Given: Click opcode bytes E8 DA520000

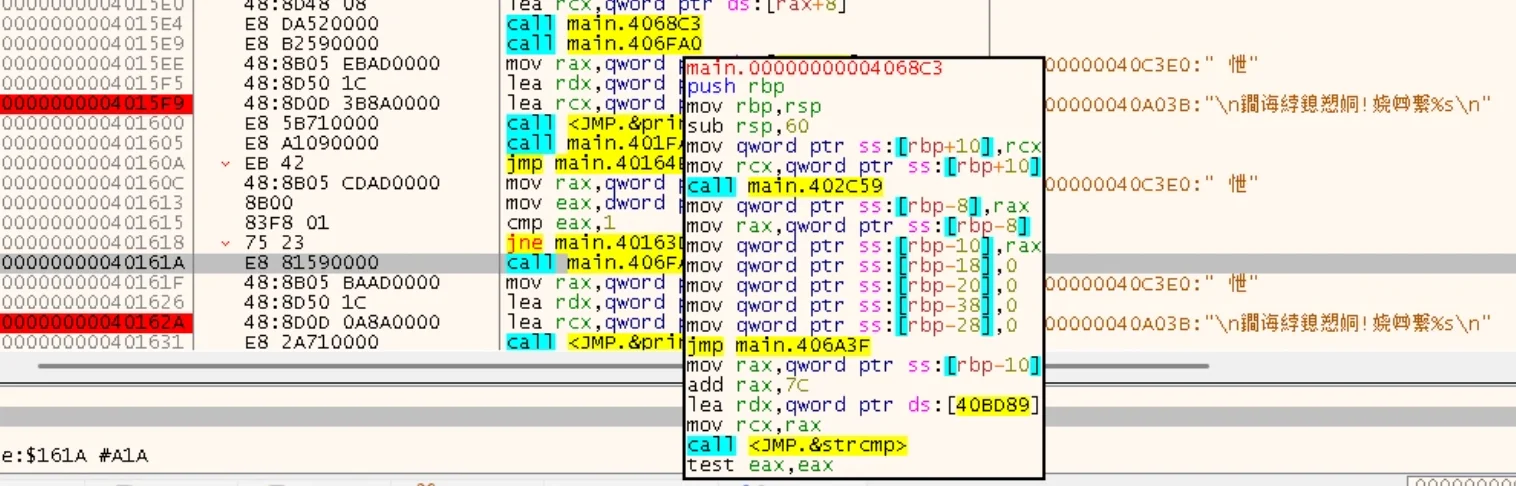Looking at the screenshot, I should point(312,24).
